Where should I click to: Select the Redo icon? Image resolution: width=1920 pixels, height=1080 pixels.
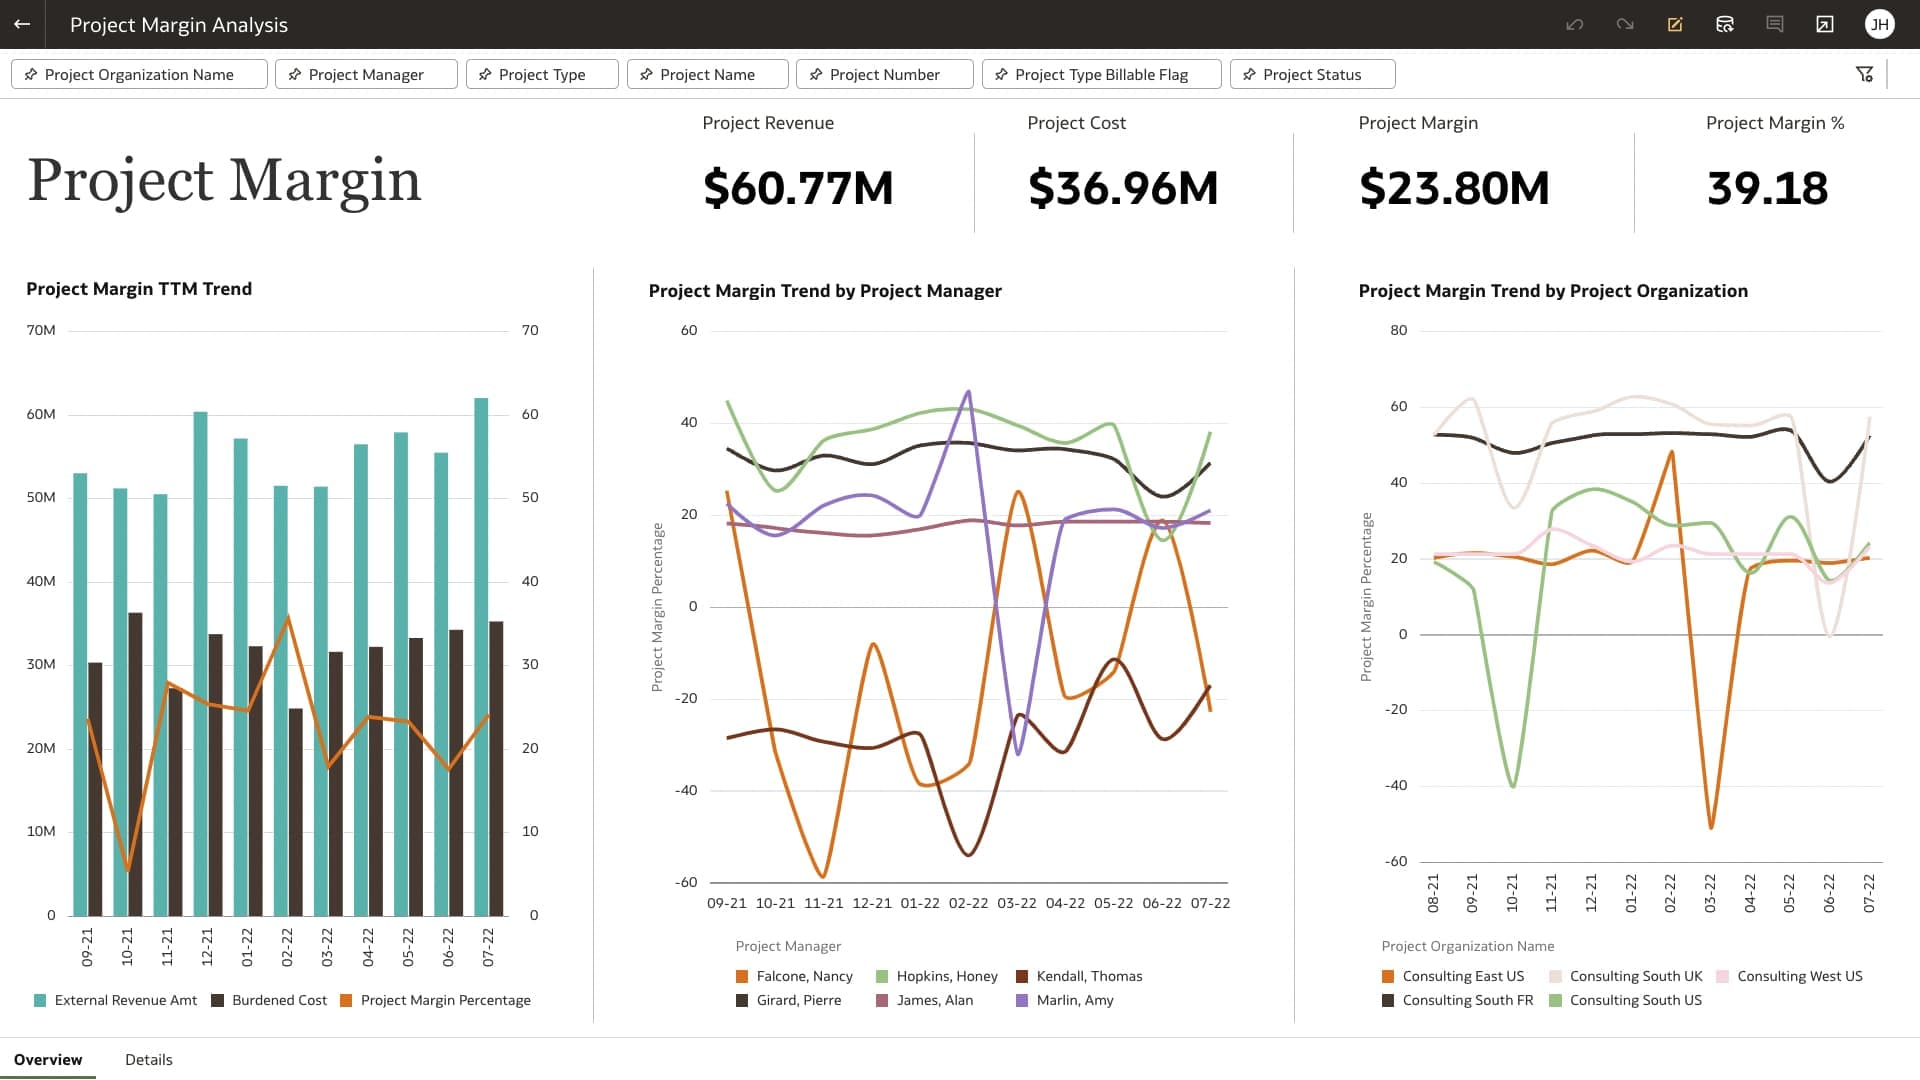coord(1625,25)
